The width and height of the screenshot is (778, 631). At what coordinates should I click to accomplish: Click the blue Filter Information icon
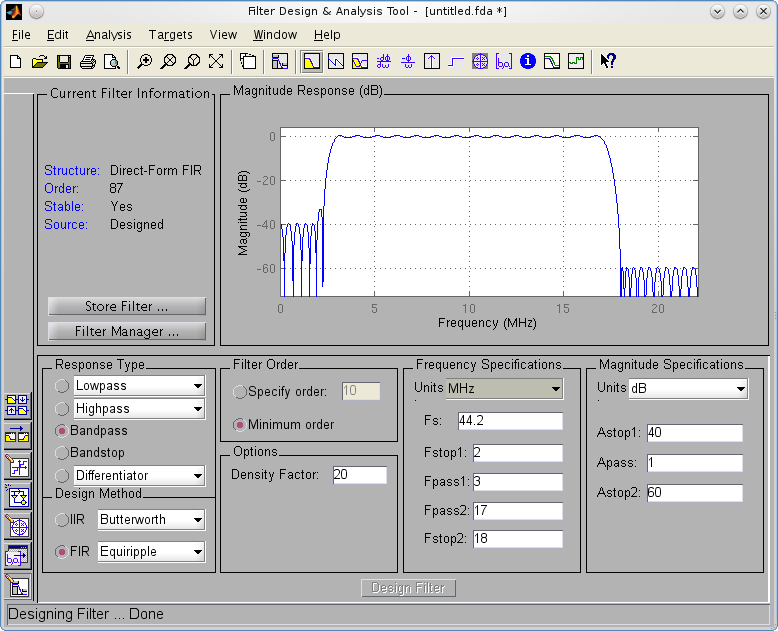pyautogui.click(x=528, y=61)
